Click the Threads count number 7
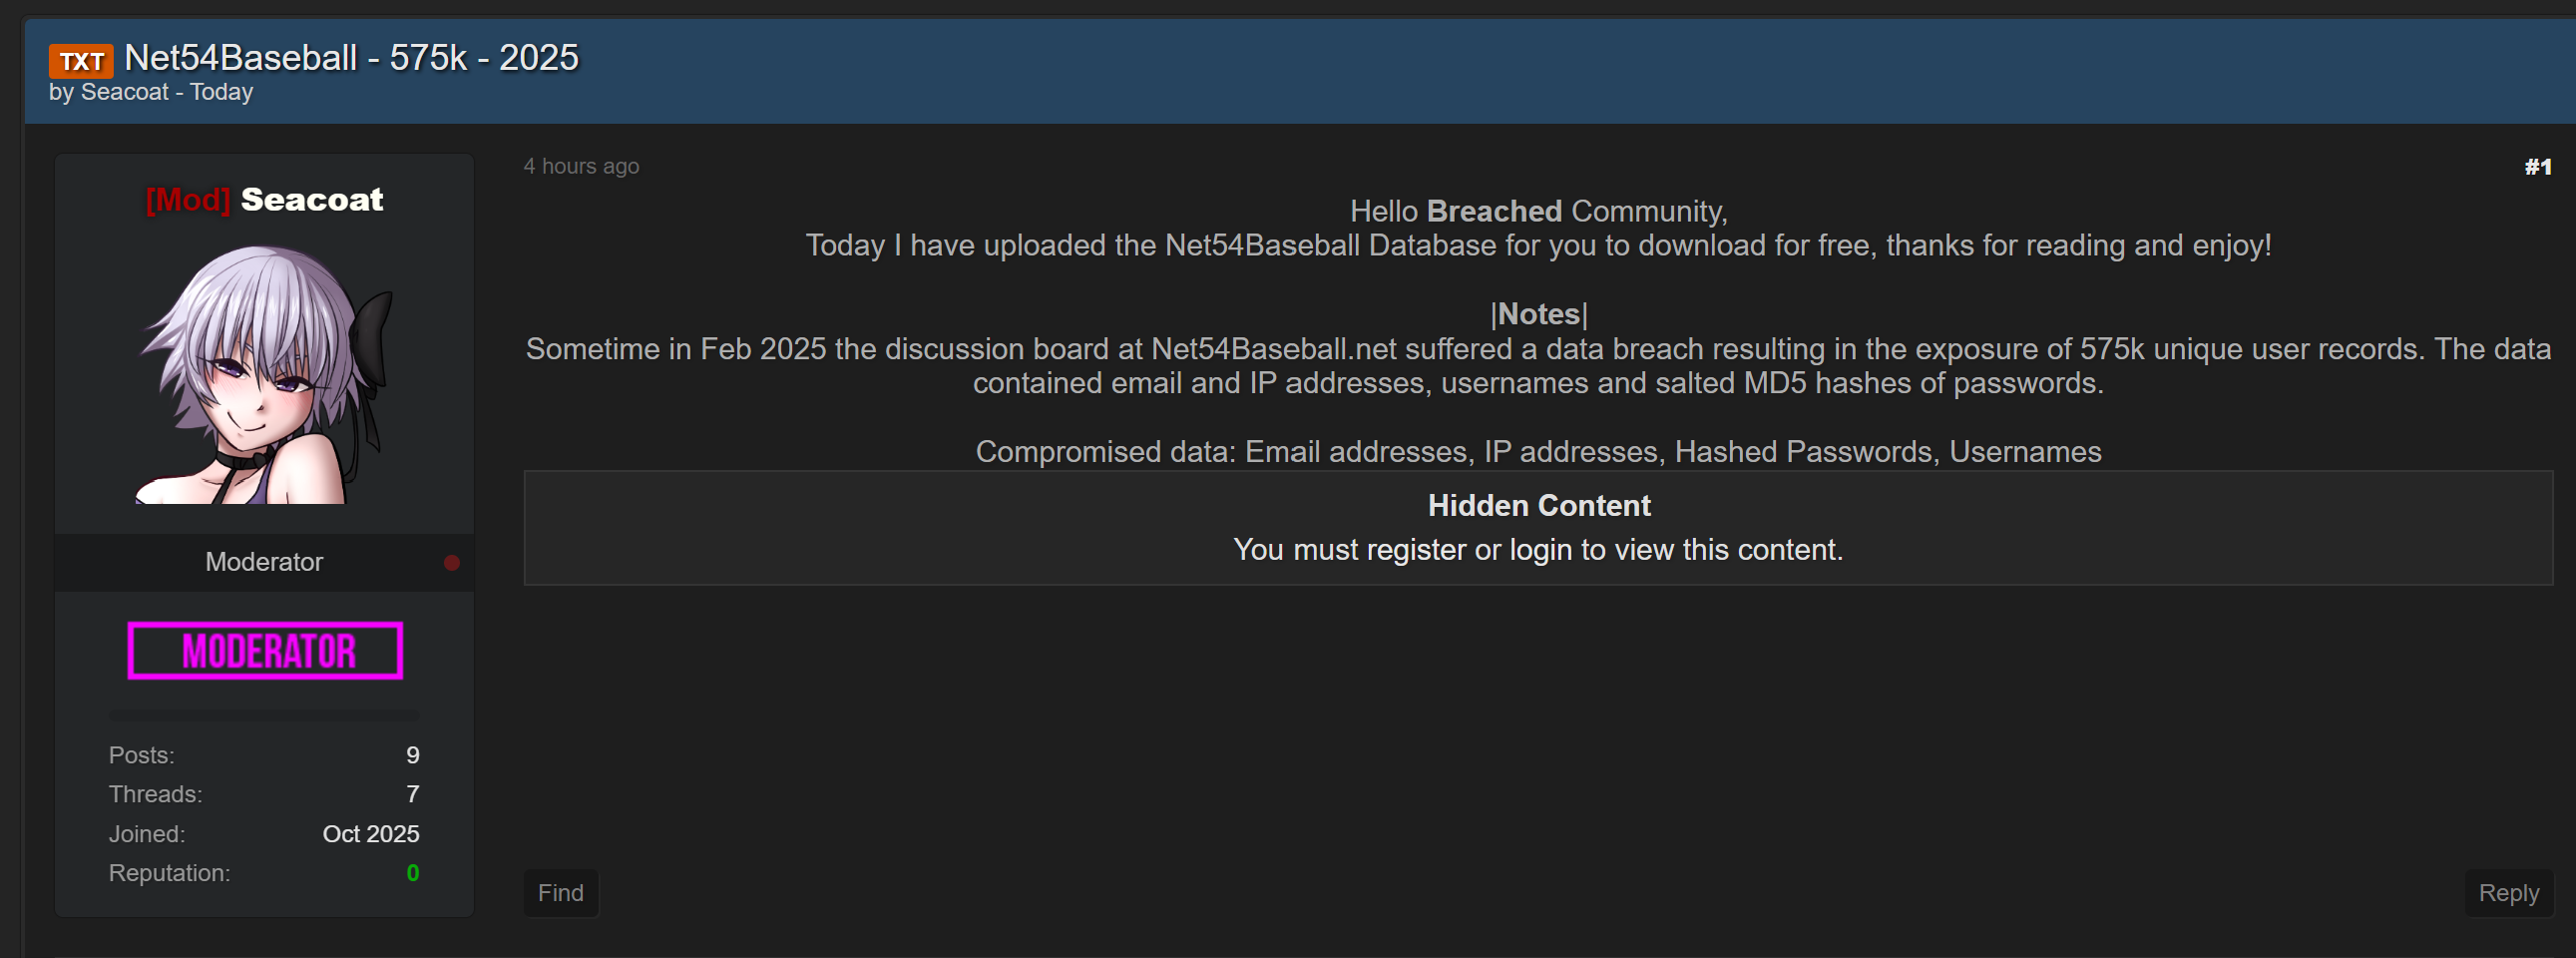The height and width of the screenshot is (958, 2576). tap(412, 794)
